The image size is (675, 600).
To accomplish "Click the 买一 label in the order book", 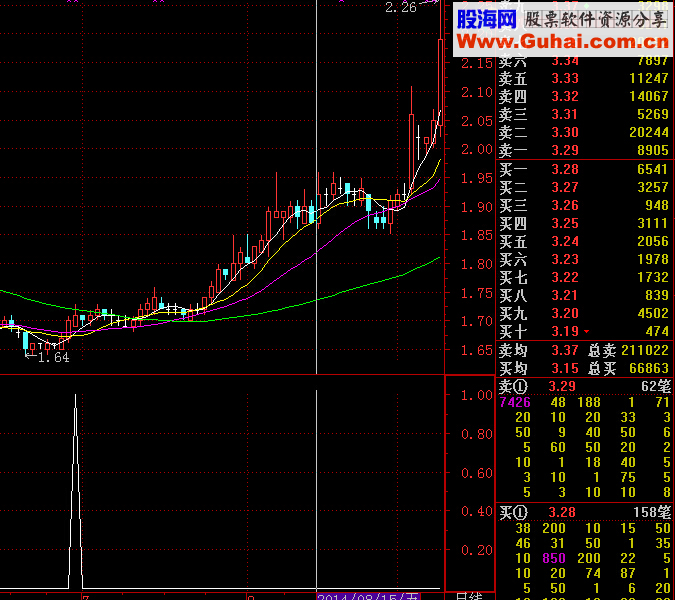I will coord(512,170).
